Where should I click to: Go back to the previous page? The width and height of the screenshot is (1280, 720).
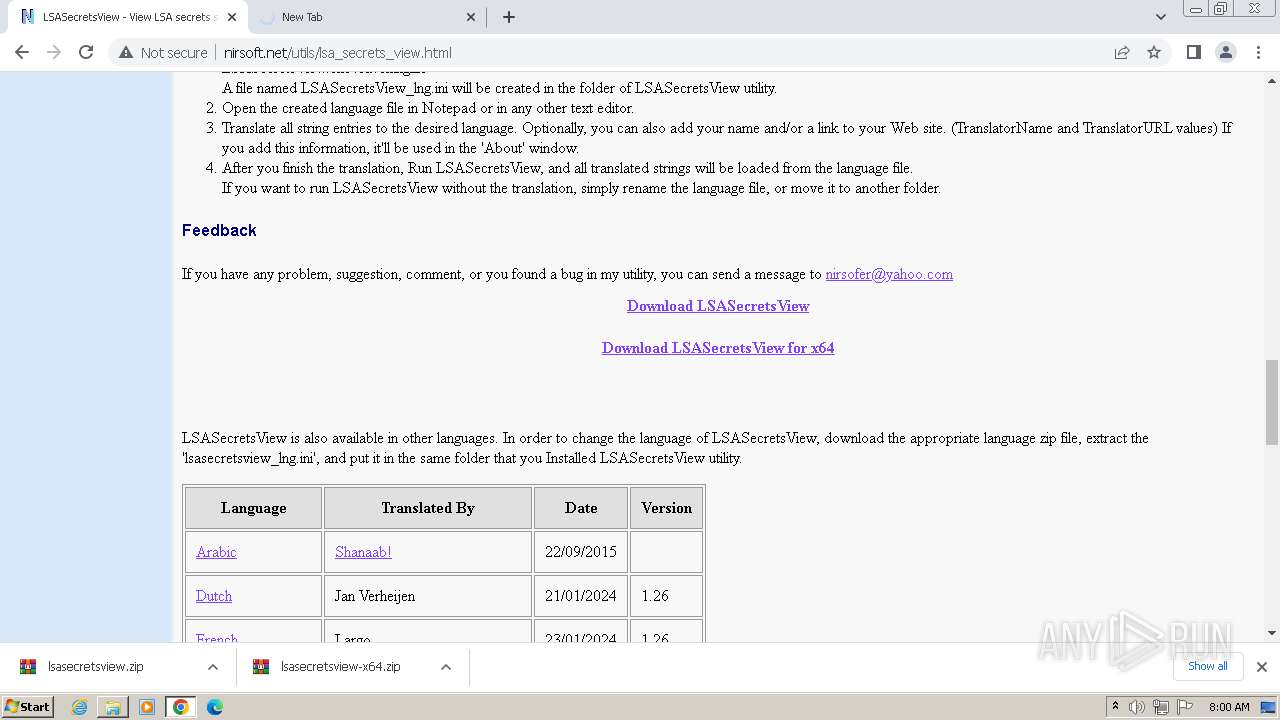[22, 52]
